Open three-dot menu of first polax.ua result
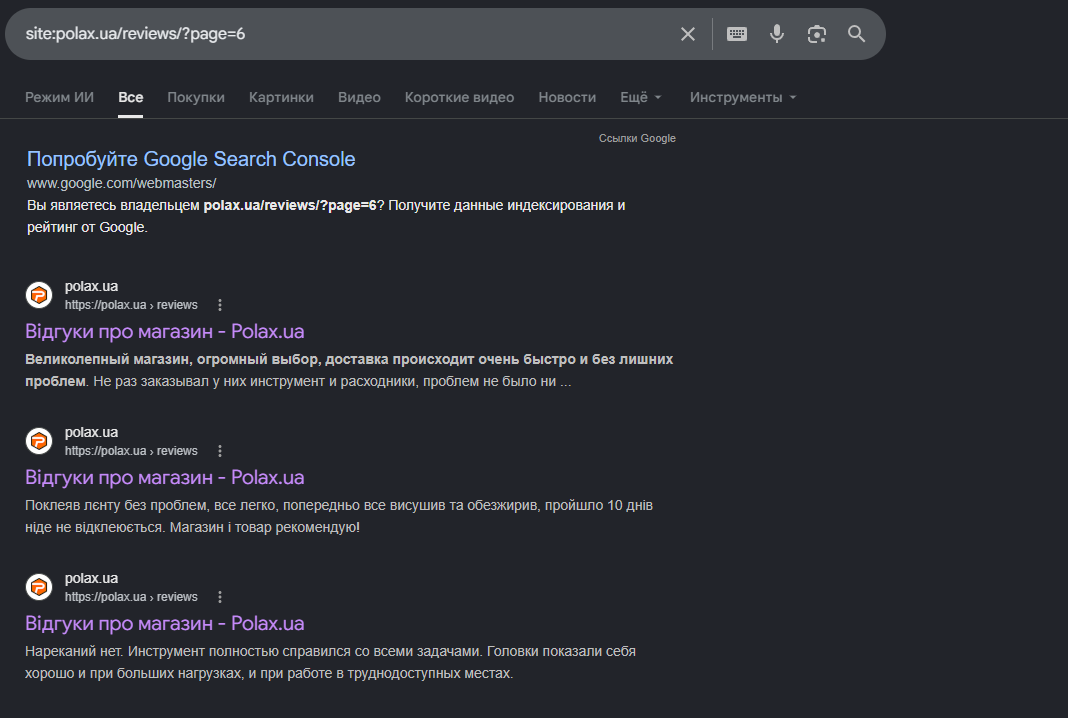1068x718 pixels. coord(219,305)
